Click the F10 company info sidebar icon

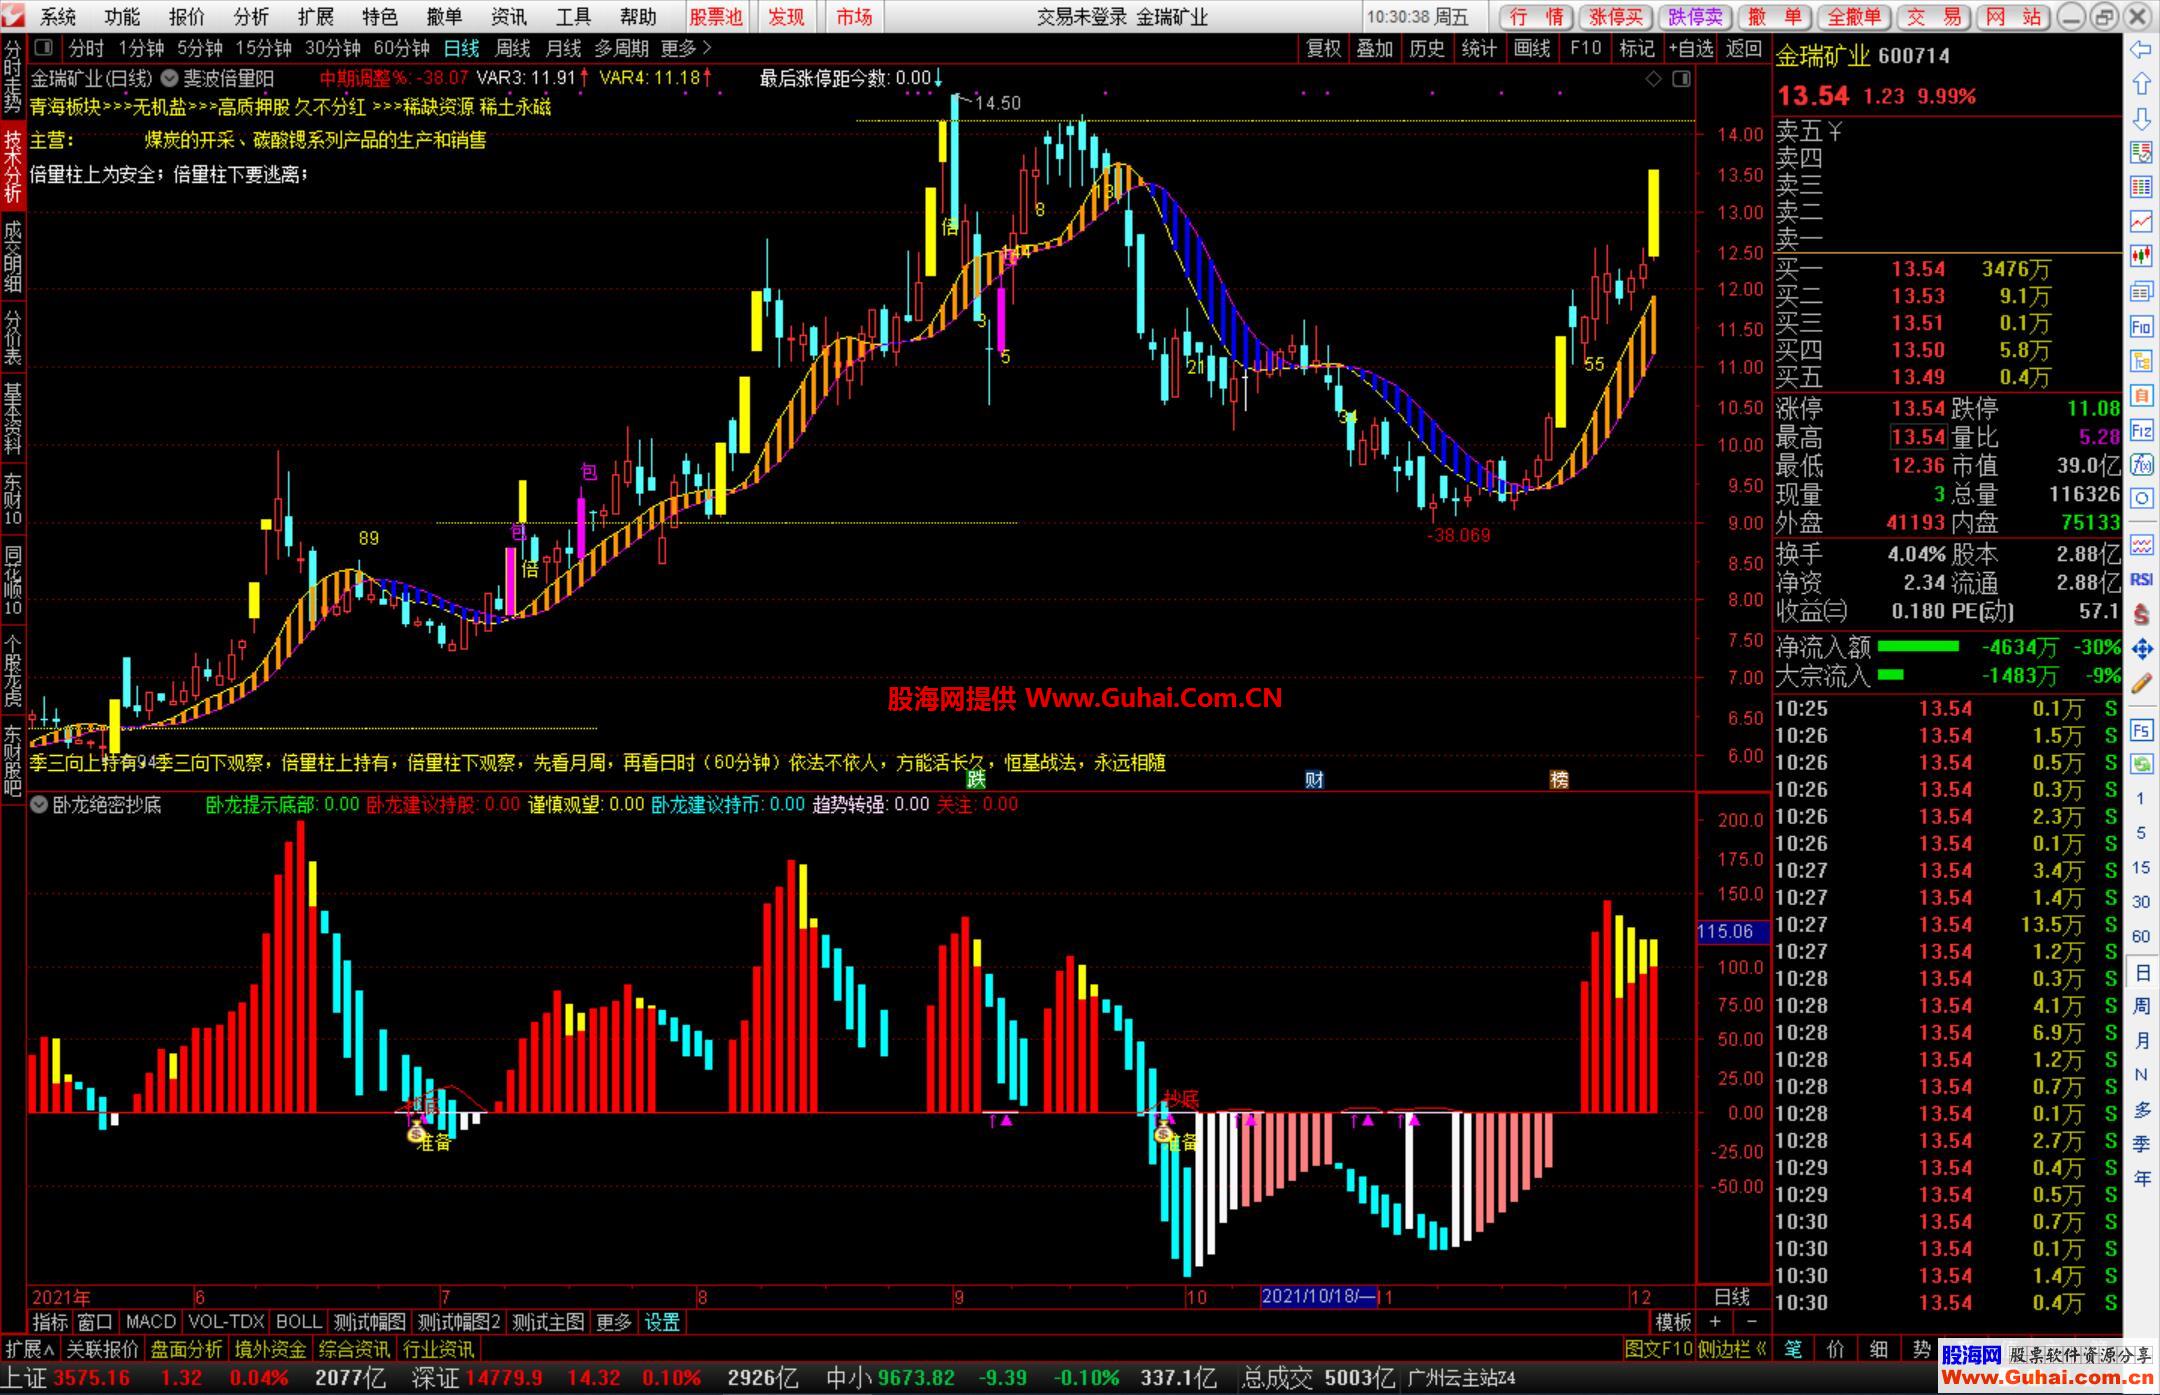(2141, 326)
